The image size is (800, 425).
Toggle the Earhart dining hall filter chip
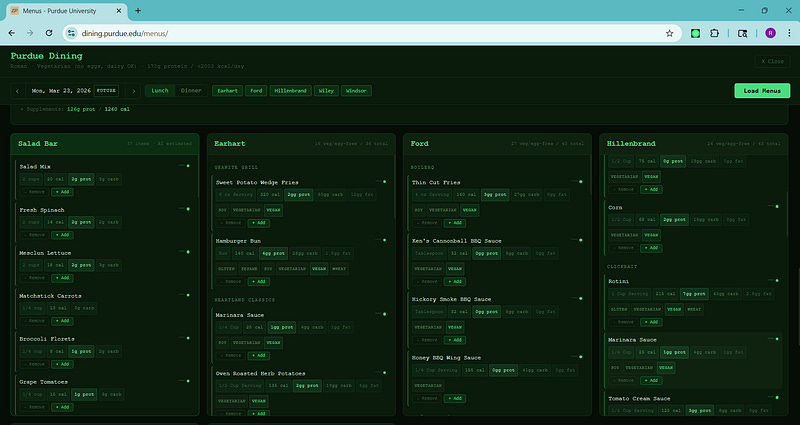(x=227, y=91)
